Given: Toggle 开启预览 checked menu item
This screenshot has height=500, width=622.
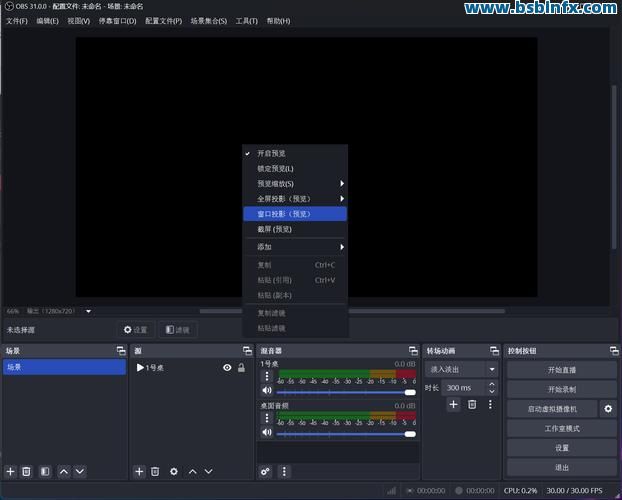Looking at the screenshot, I should tap(295, 154).
